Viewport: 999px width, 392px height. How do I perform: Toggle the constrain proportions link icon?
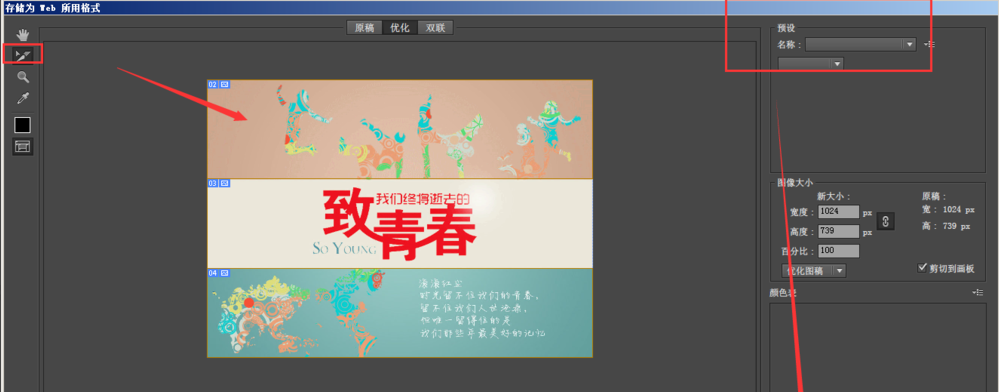pos(886,221)
